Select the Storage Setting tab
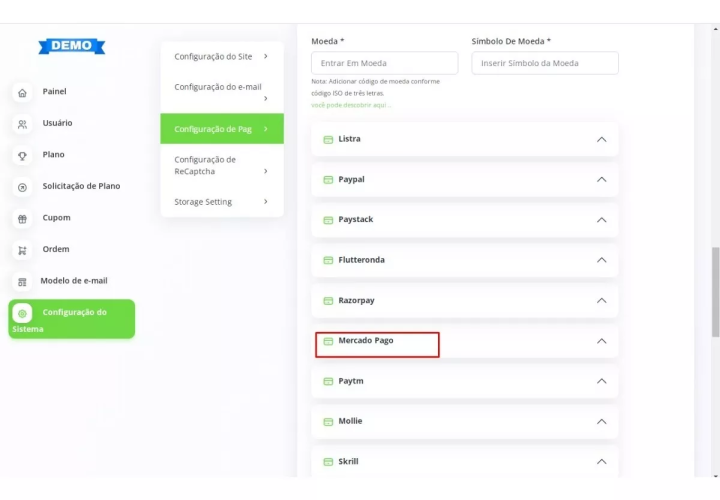The height and width of the screenshot is (500, 720). 221,202
